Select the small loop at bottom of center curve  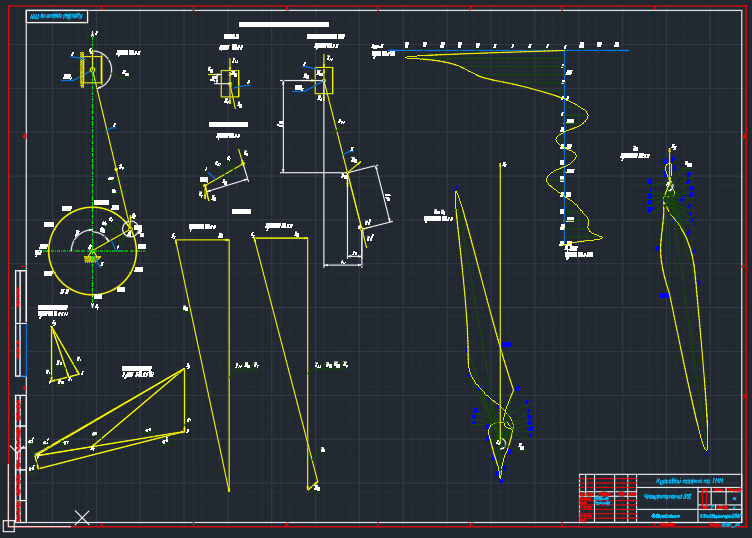point(498,433)
